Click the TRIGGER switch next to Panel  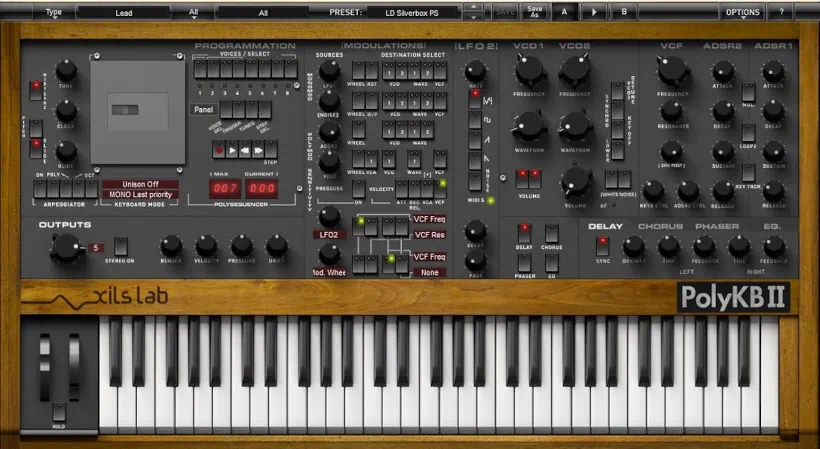239,109
